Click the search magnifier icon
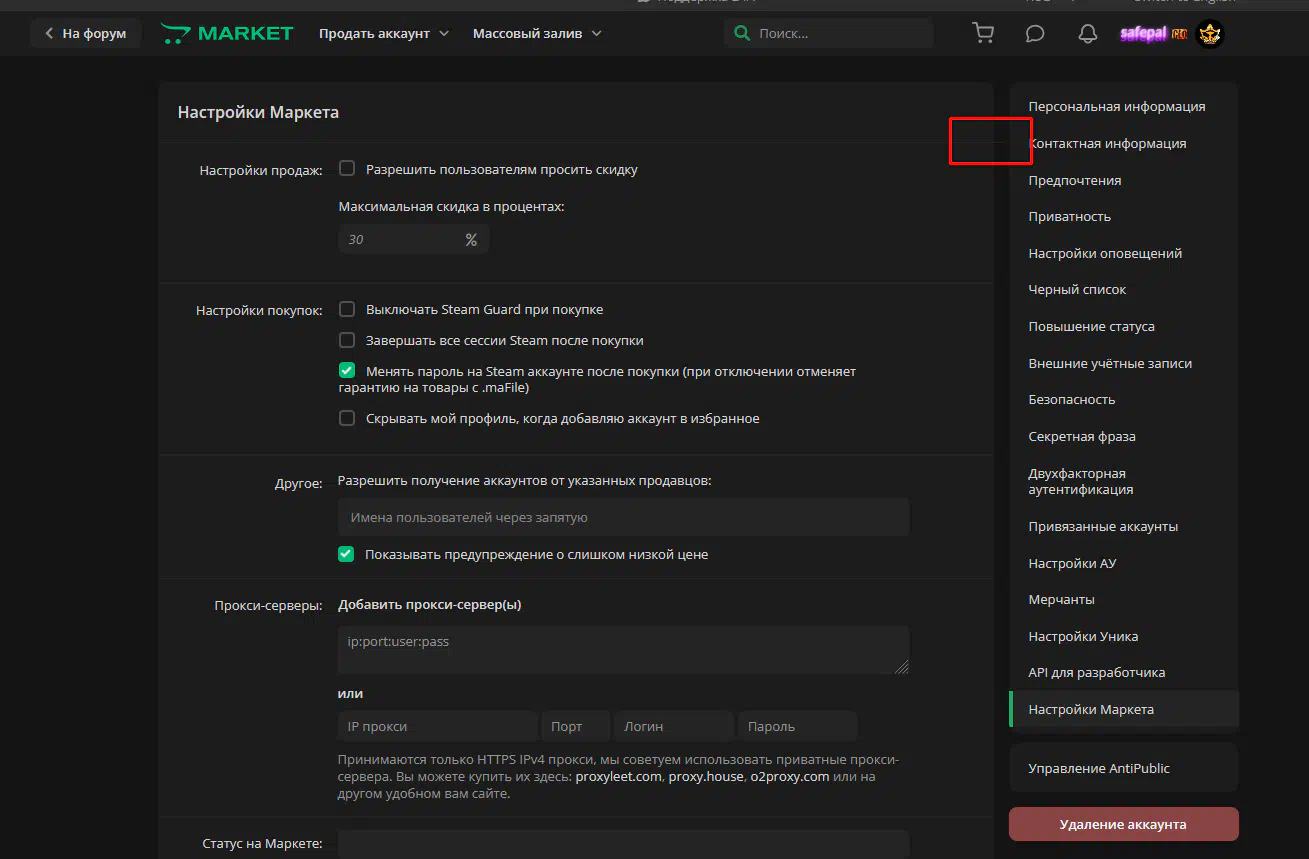This screenshot has height=859, width=1309. pyautogui.click(x=742, y=33)
